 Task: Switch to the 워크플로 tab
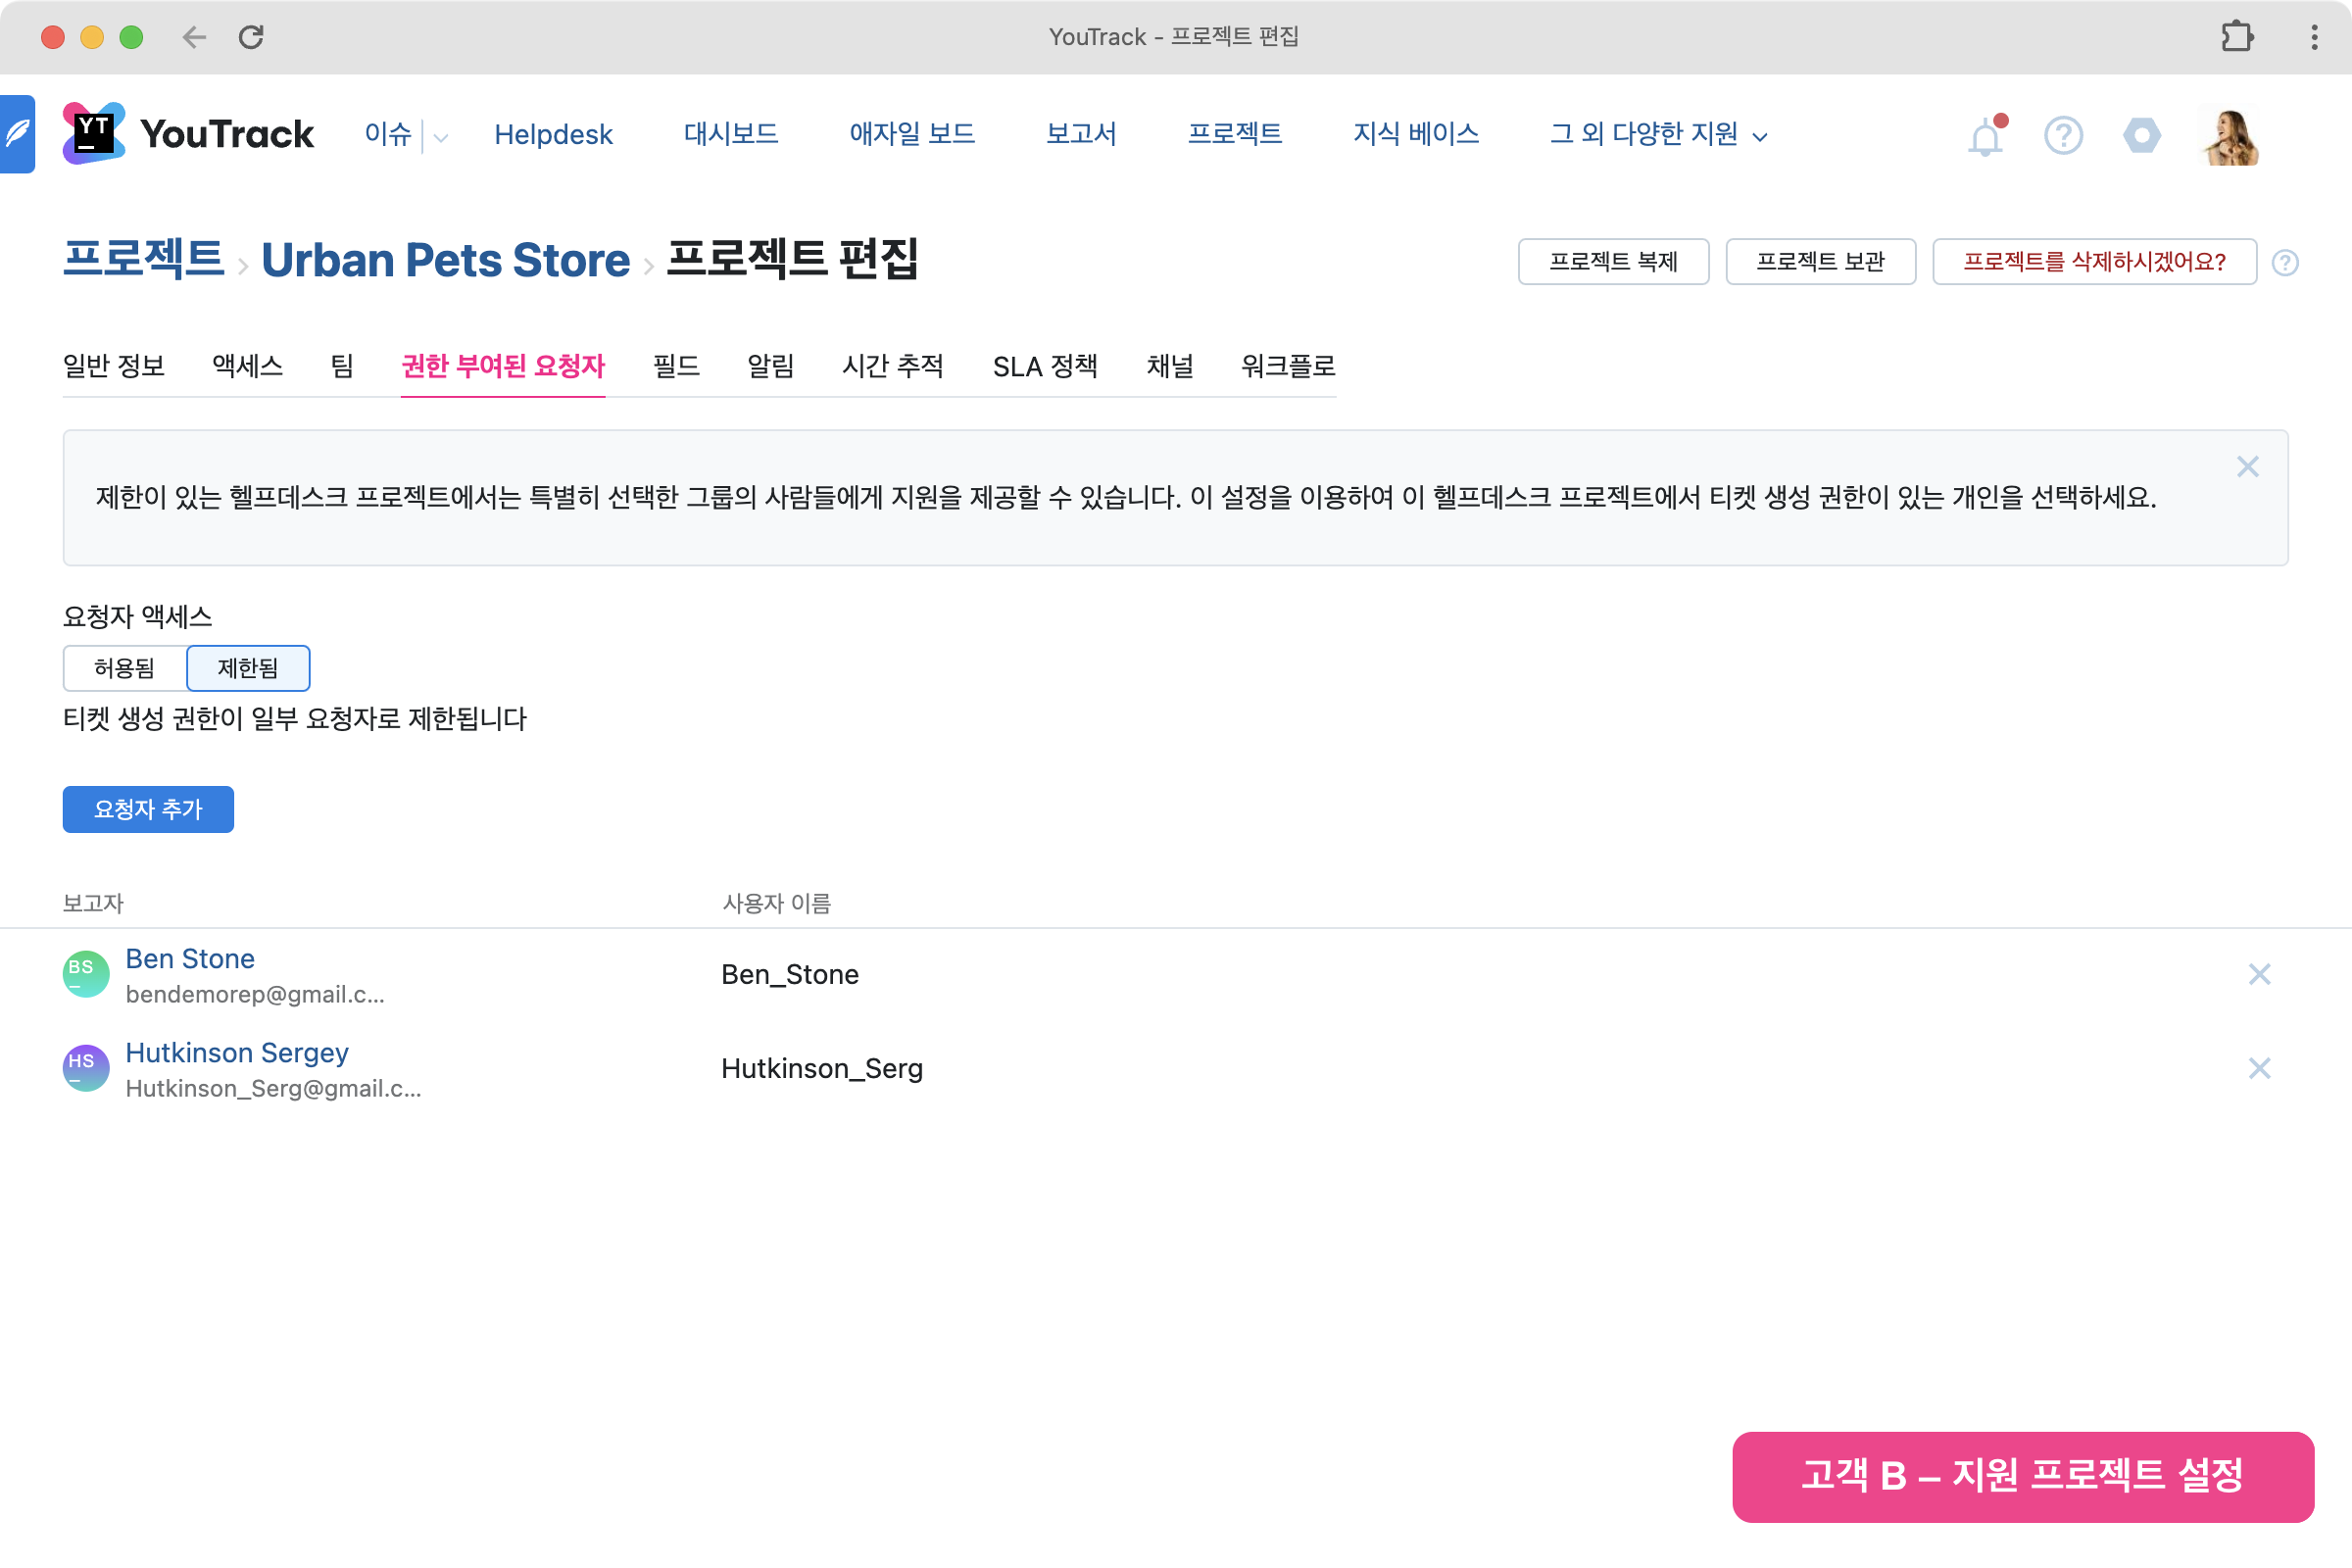pyautogui.click(x=1287, y=366)
